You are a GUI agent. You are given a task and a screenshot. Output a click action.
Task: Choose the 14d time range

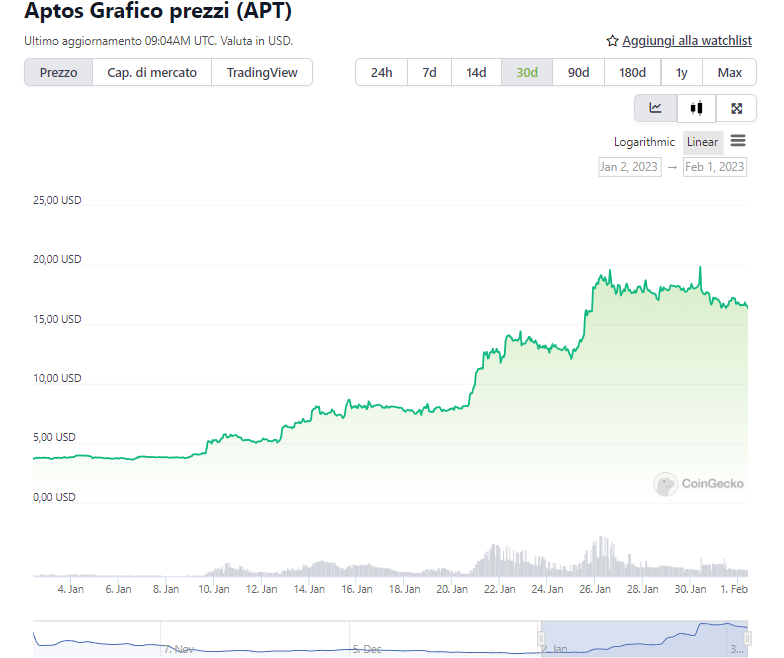(x=476, y=72)
